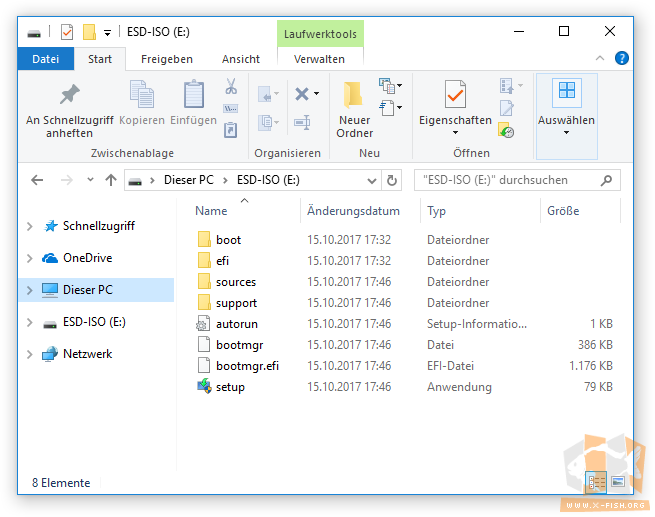Click the Kopieren icon in the ribbon

(x=142, y=94)
